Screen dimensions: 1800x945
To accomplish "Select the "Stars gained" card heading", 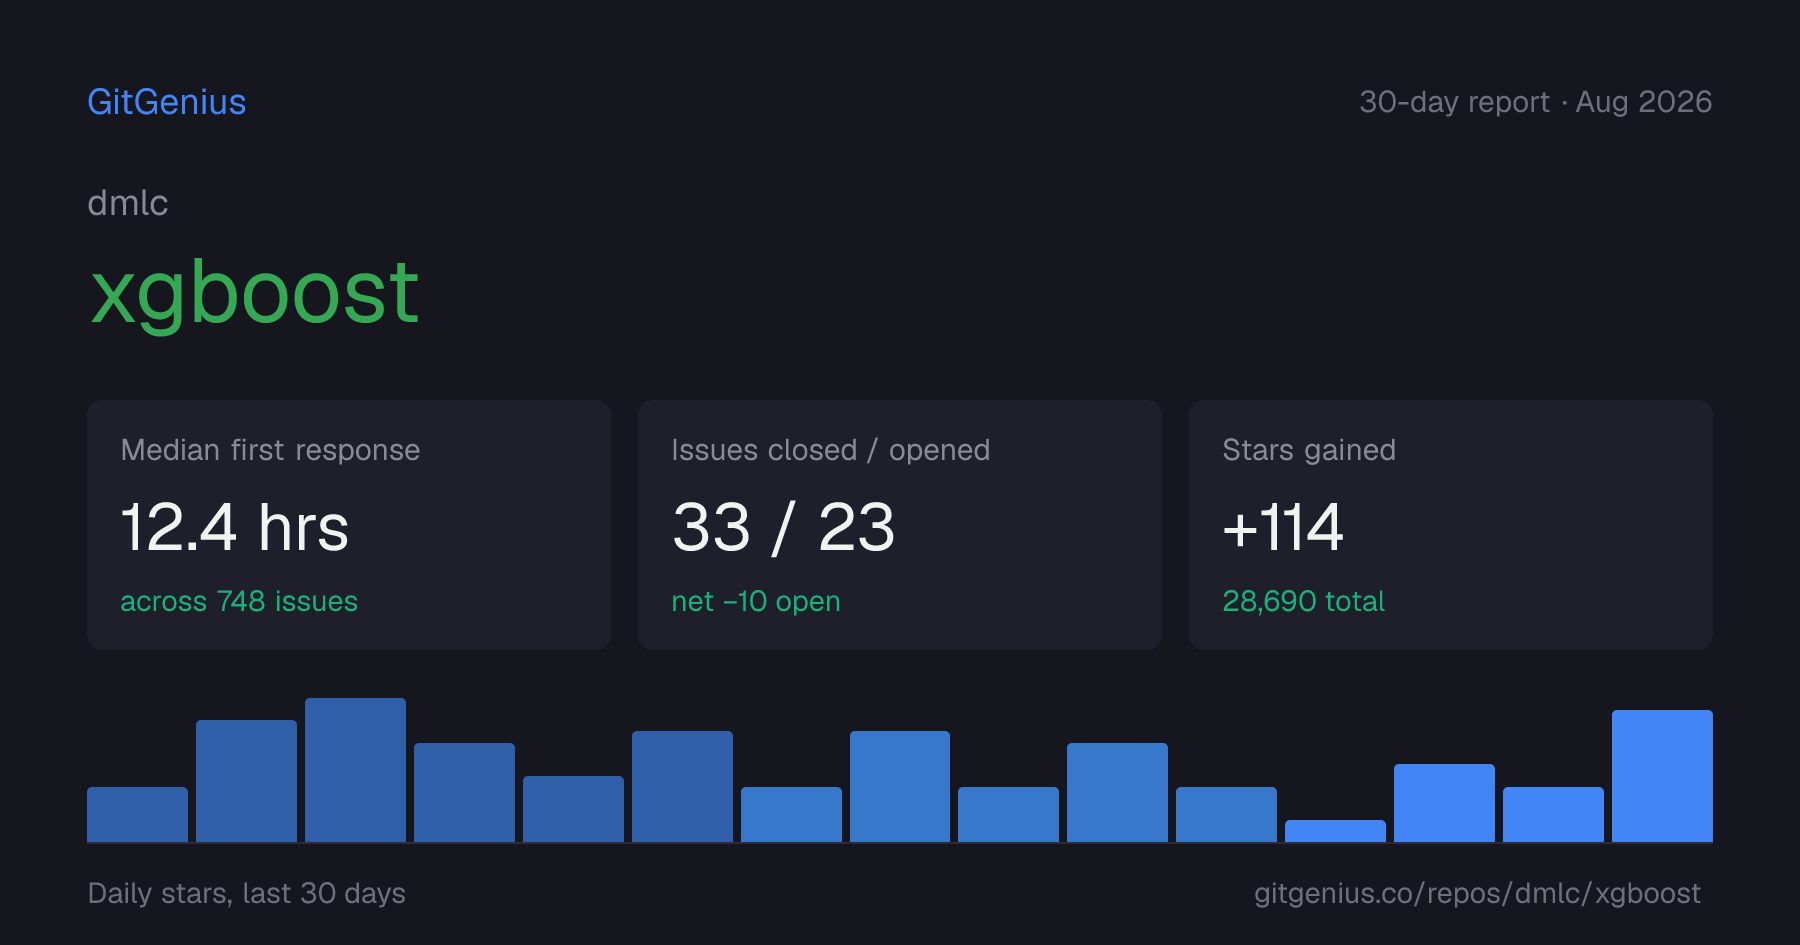I will [x=1309, y=450].
